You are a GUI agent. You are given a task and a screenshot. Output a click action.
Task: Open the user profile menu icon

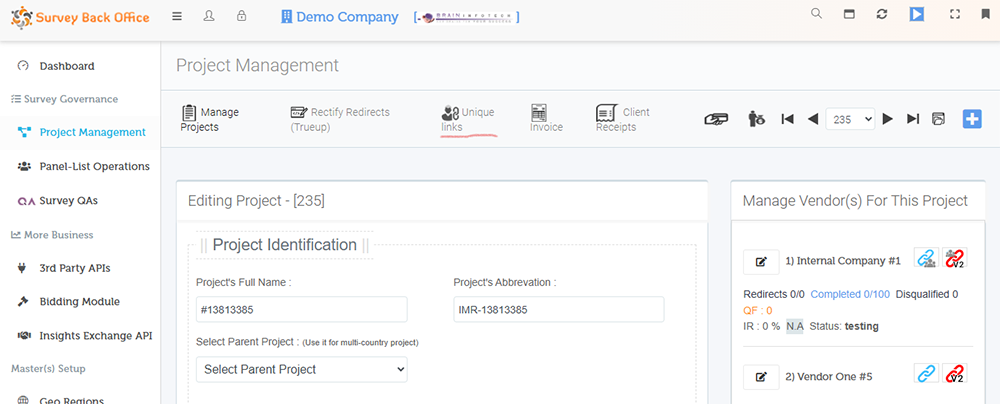(209, 17)
